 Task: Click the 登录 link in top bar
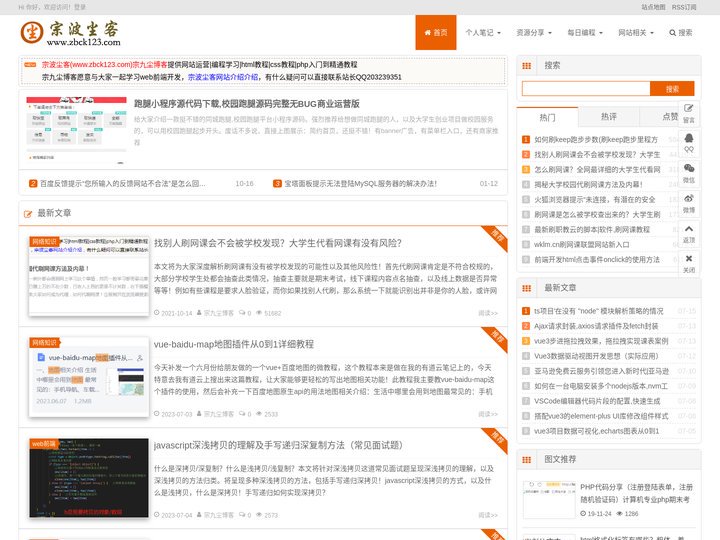tap(79, 7)
